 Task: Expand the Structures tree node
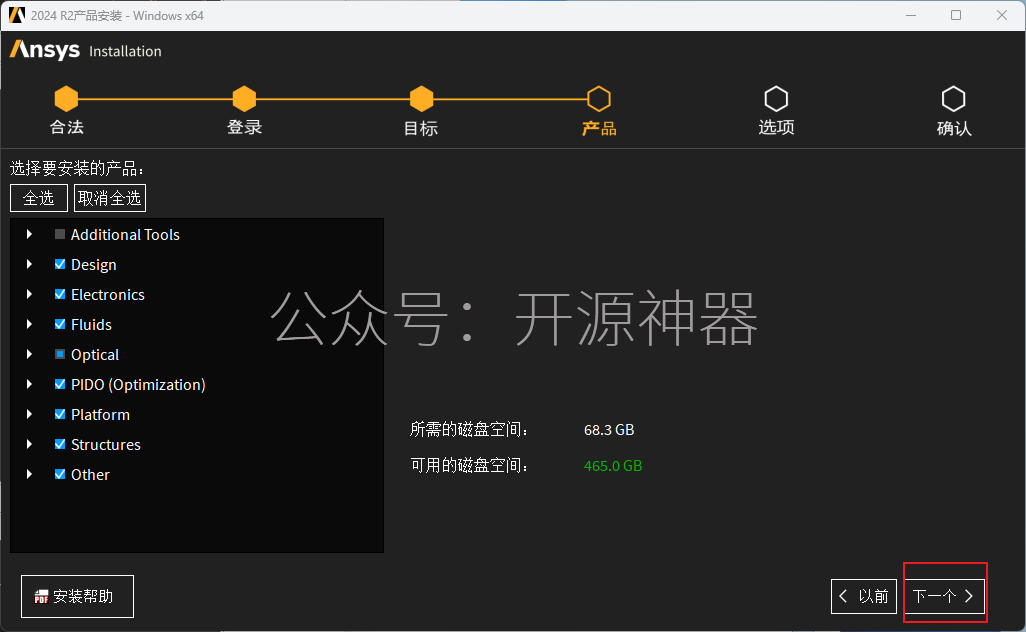tap(29, 444)
